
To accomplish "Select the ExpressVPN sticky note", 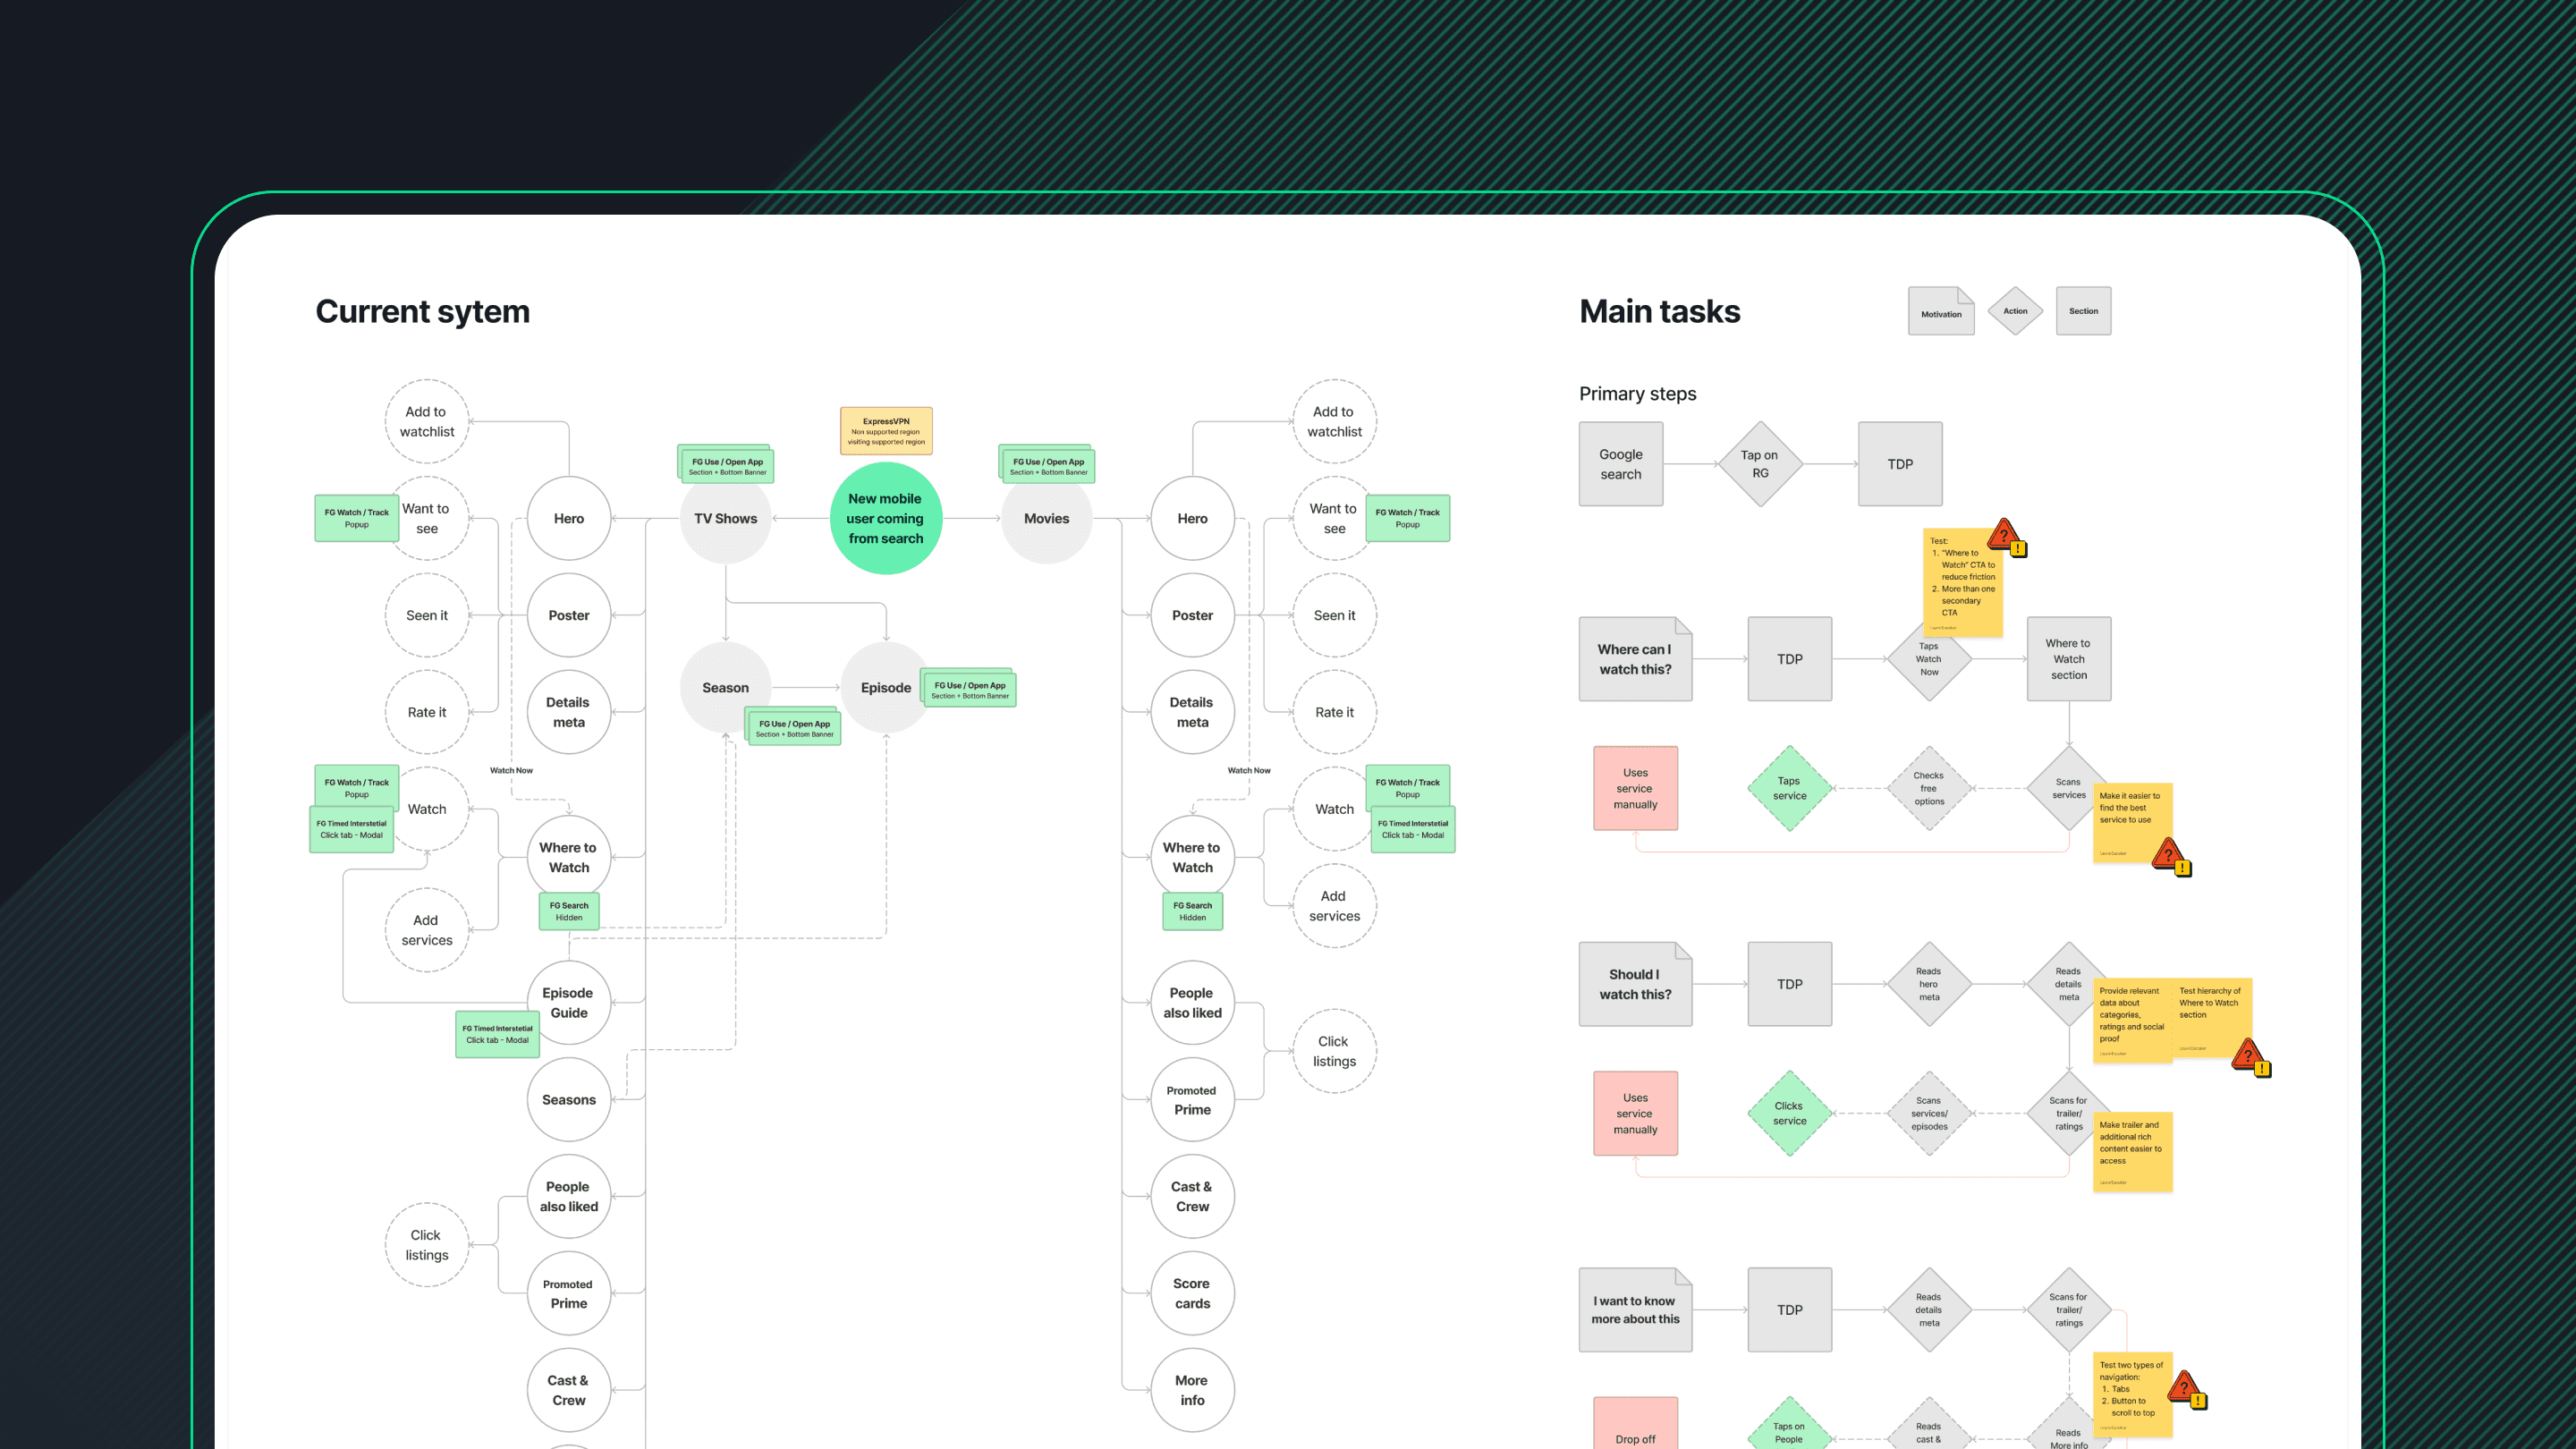I will coord(886,431).
